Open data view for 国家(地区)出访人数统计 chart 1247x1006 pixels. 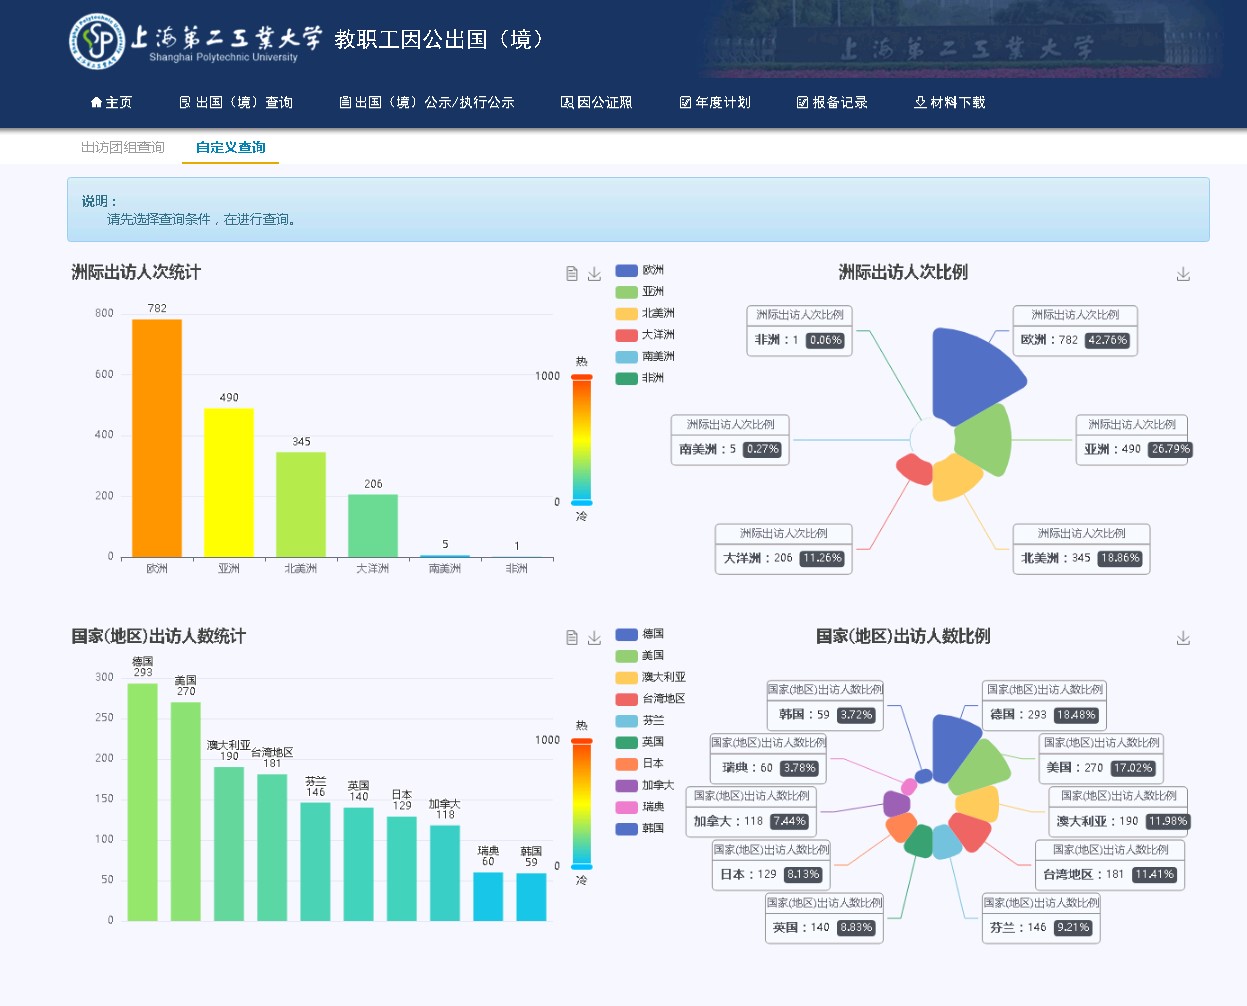click(572, 638)
